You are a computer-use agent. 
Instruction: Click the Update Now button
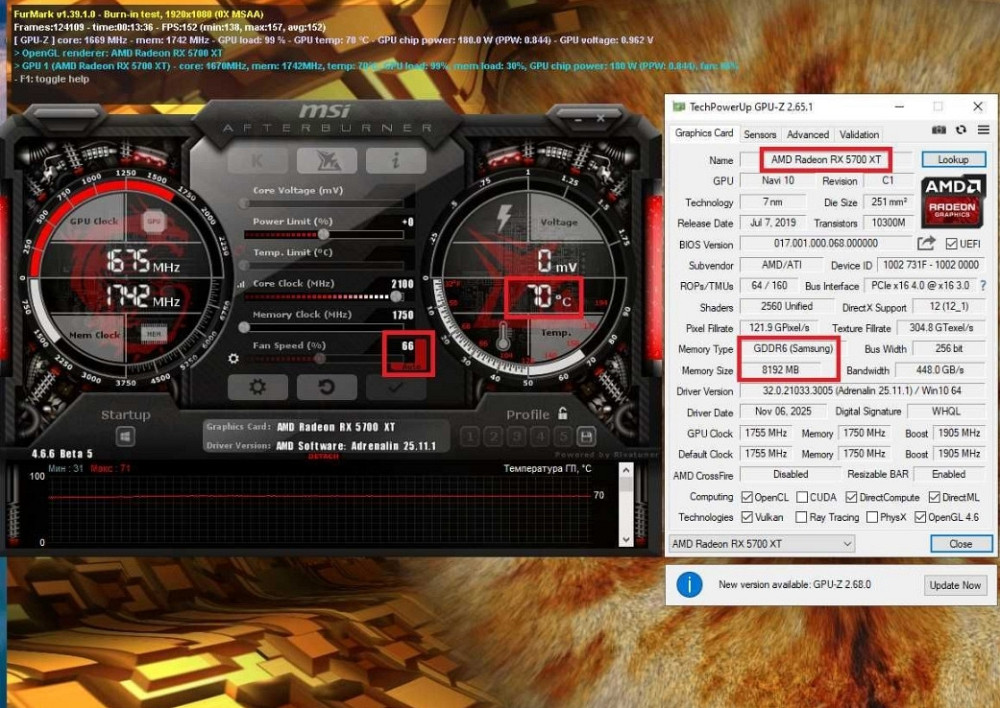[954, 585]
